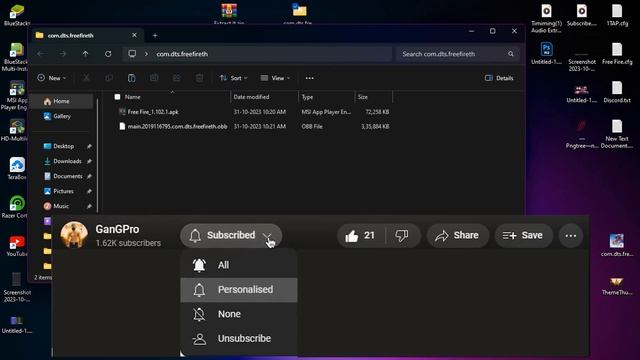The height and width of the screenshot is (360, 640).
Task: Click the Paste icon in the toolbar
Action: point(131,78)
